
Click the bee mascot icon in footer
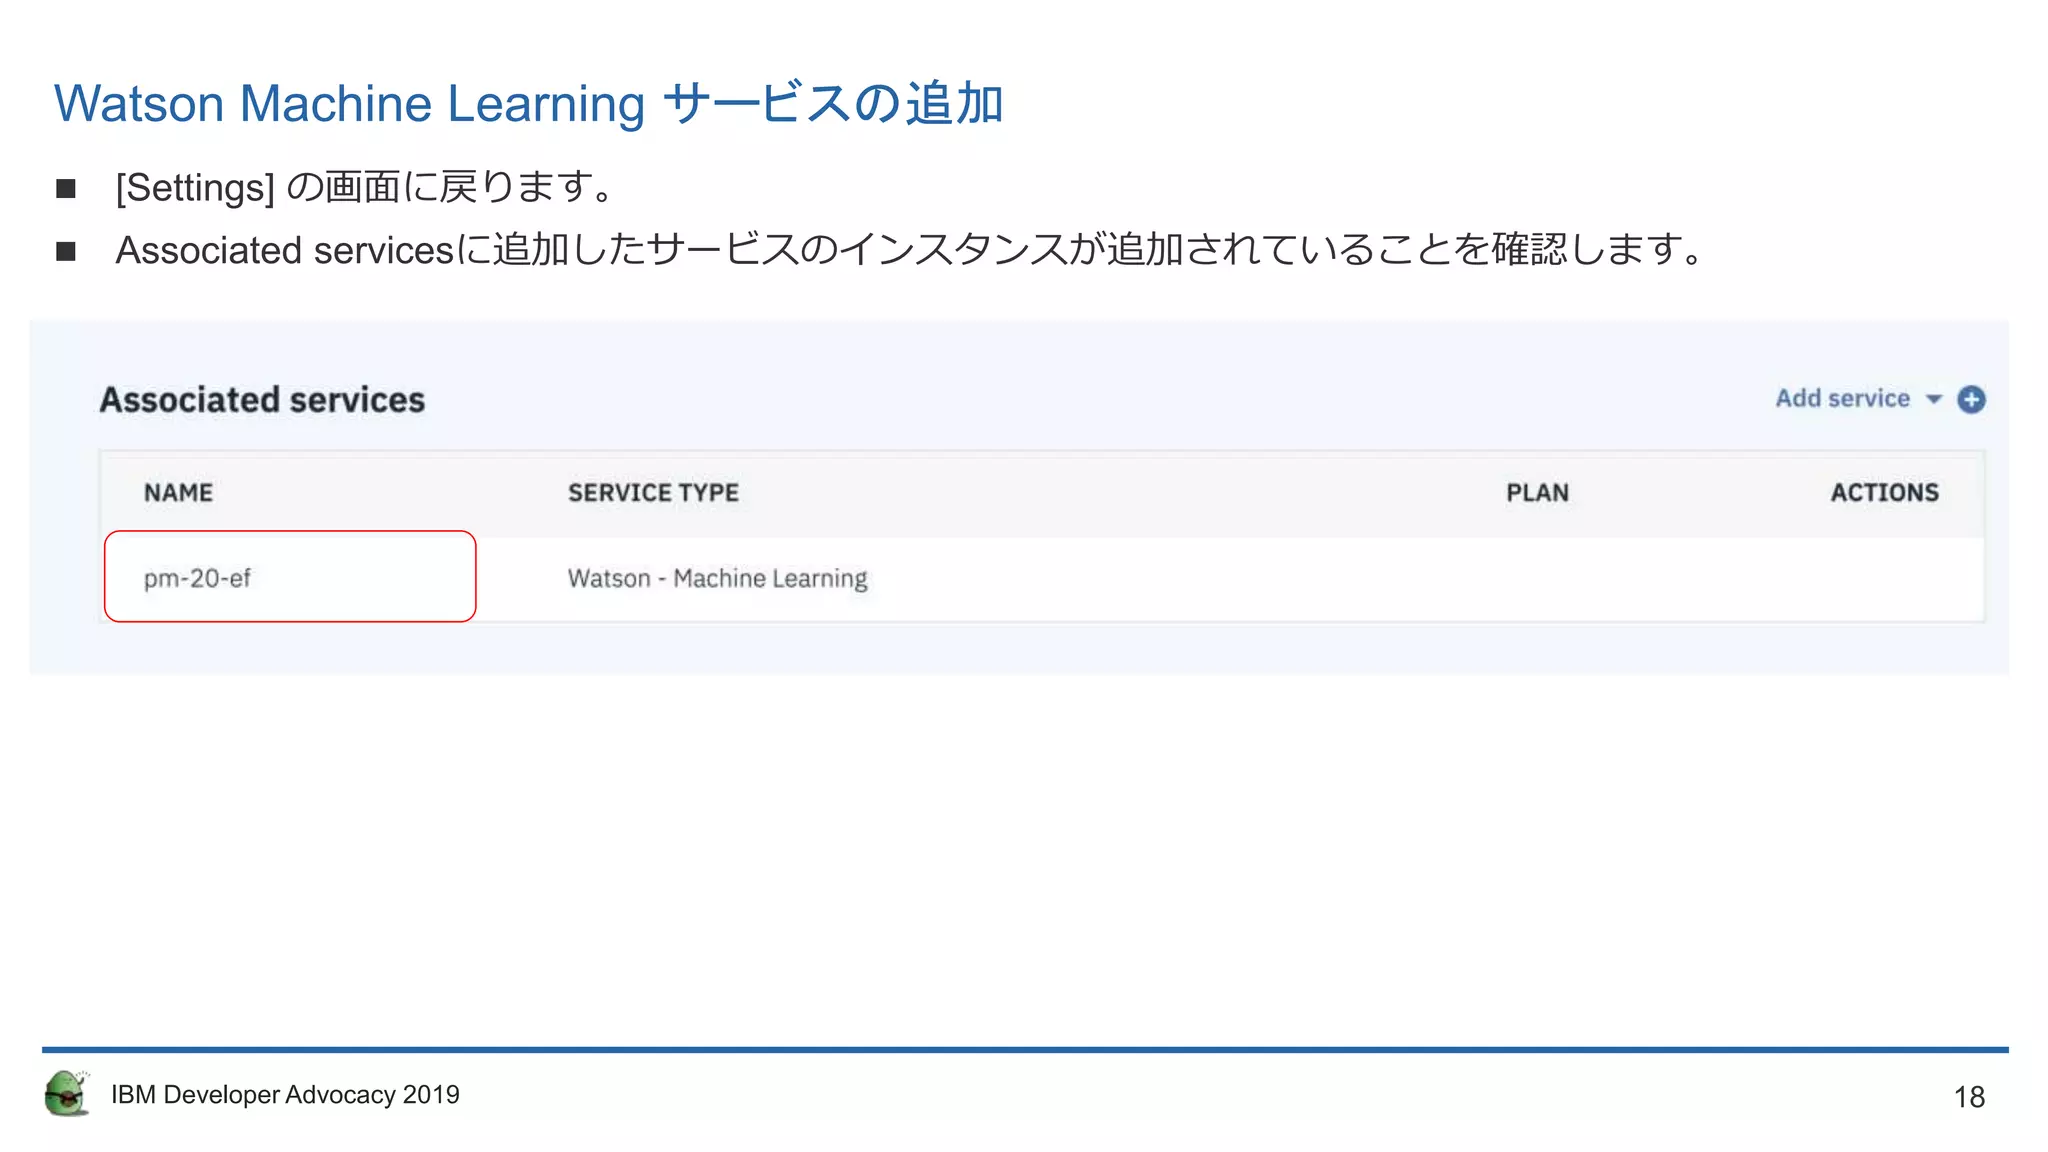click(x=67, y=1093)
